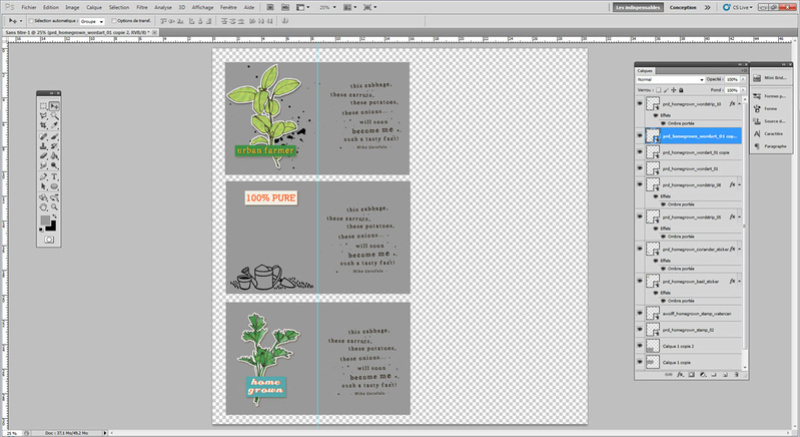800x437 pixels.
Task: Expand more workspaces chevron
Action: [707, 7]
